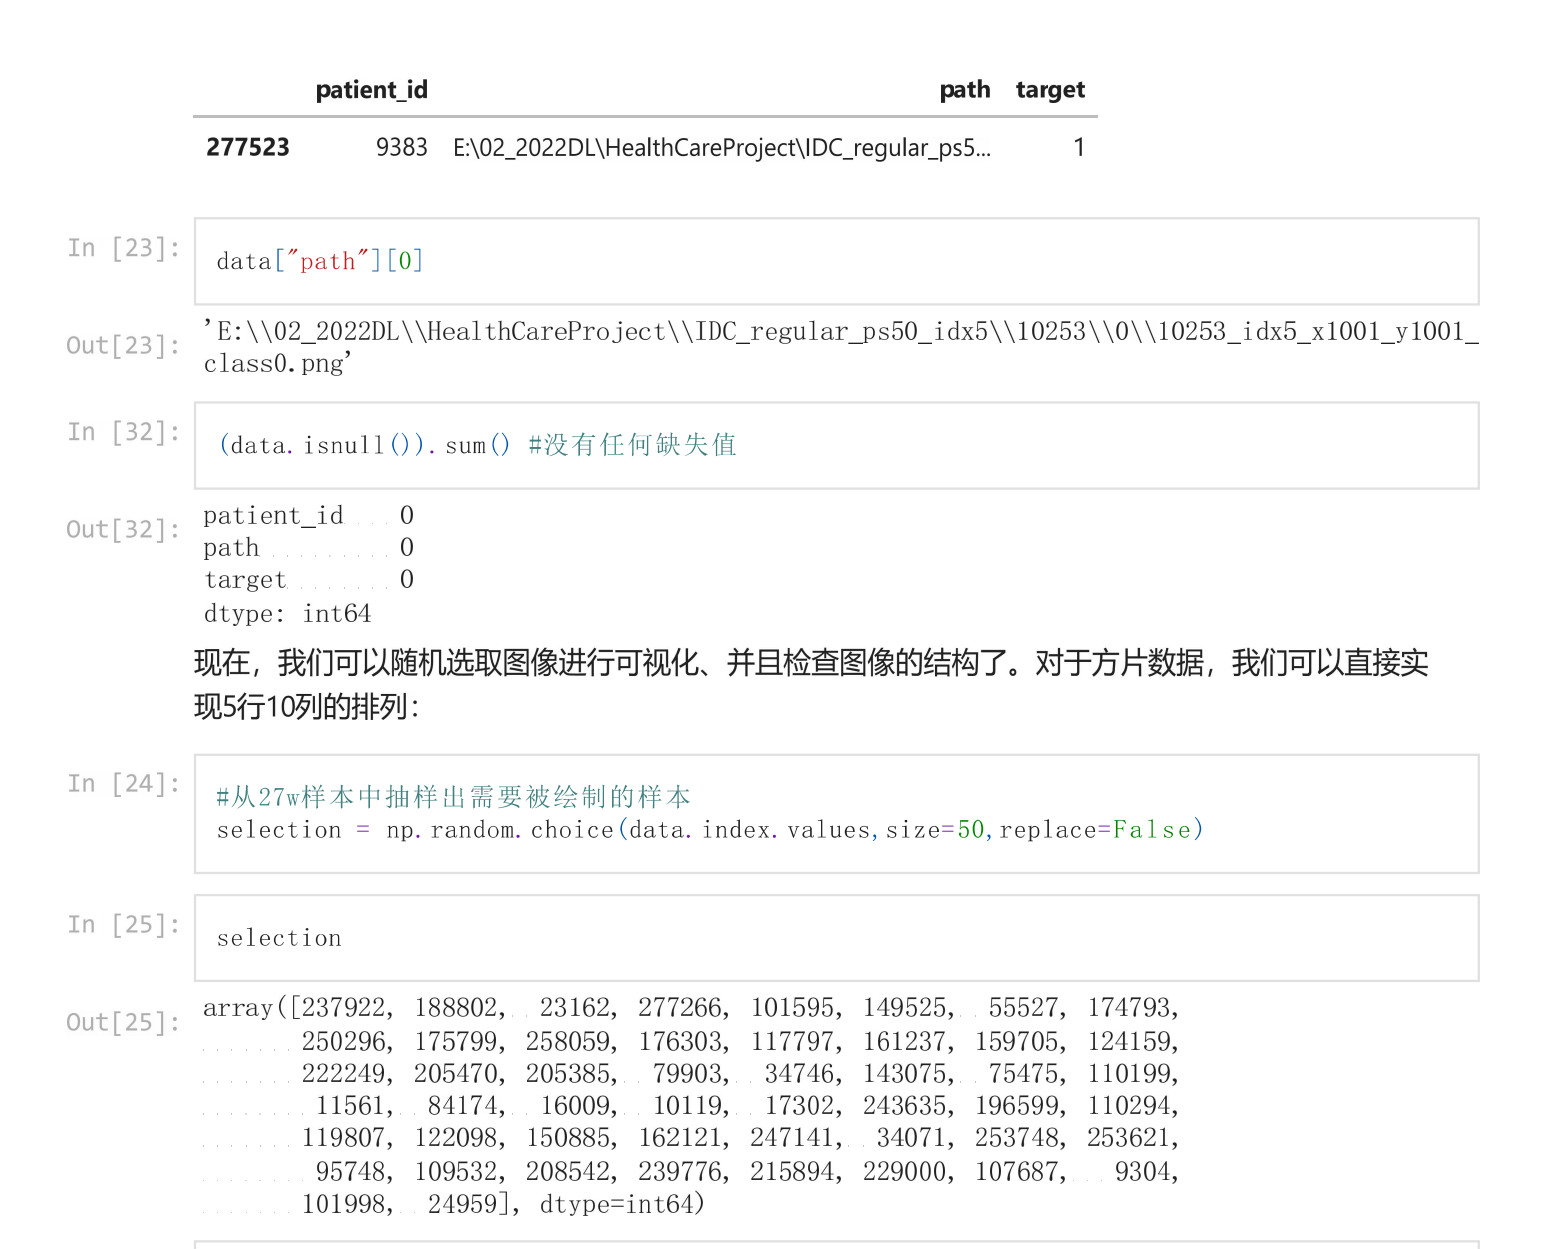Click 'replace=False' in the selection code
This screenshot has width=1541, height=1249.
(x=1096, y=829)
